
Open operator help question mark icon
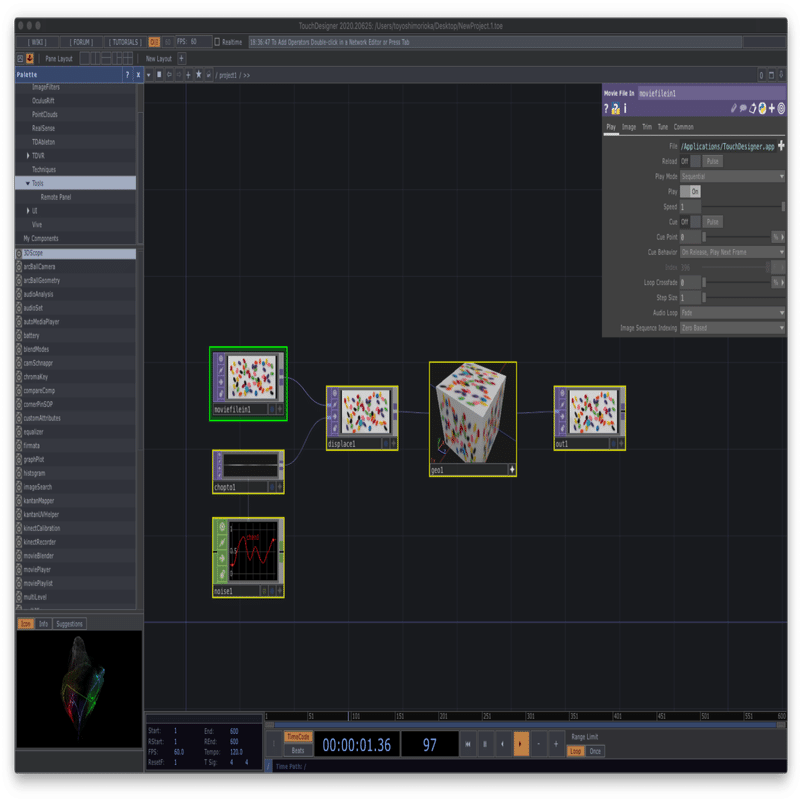coord(606,108)
